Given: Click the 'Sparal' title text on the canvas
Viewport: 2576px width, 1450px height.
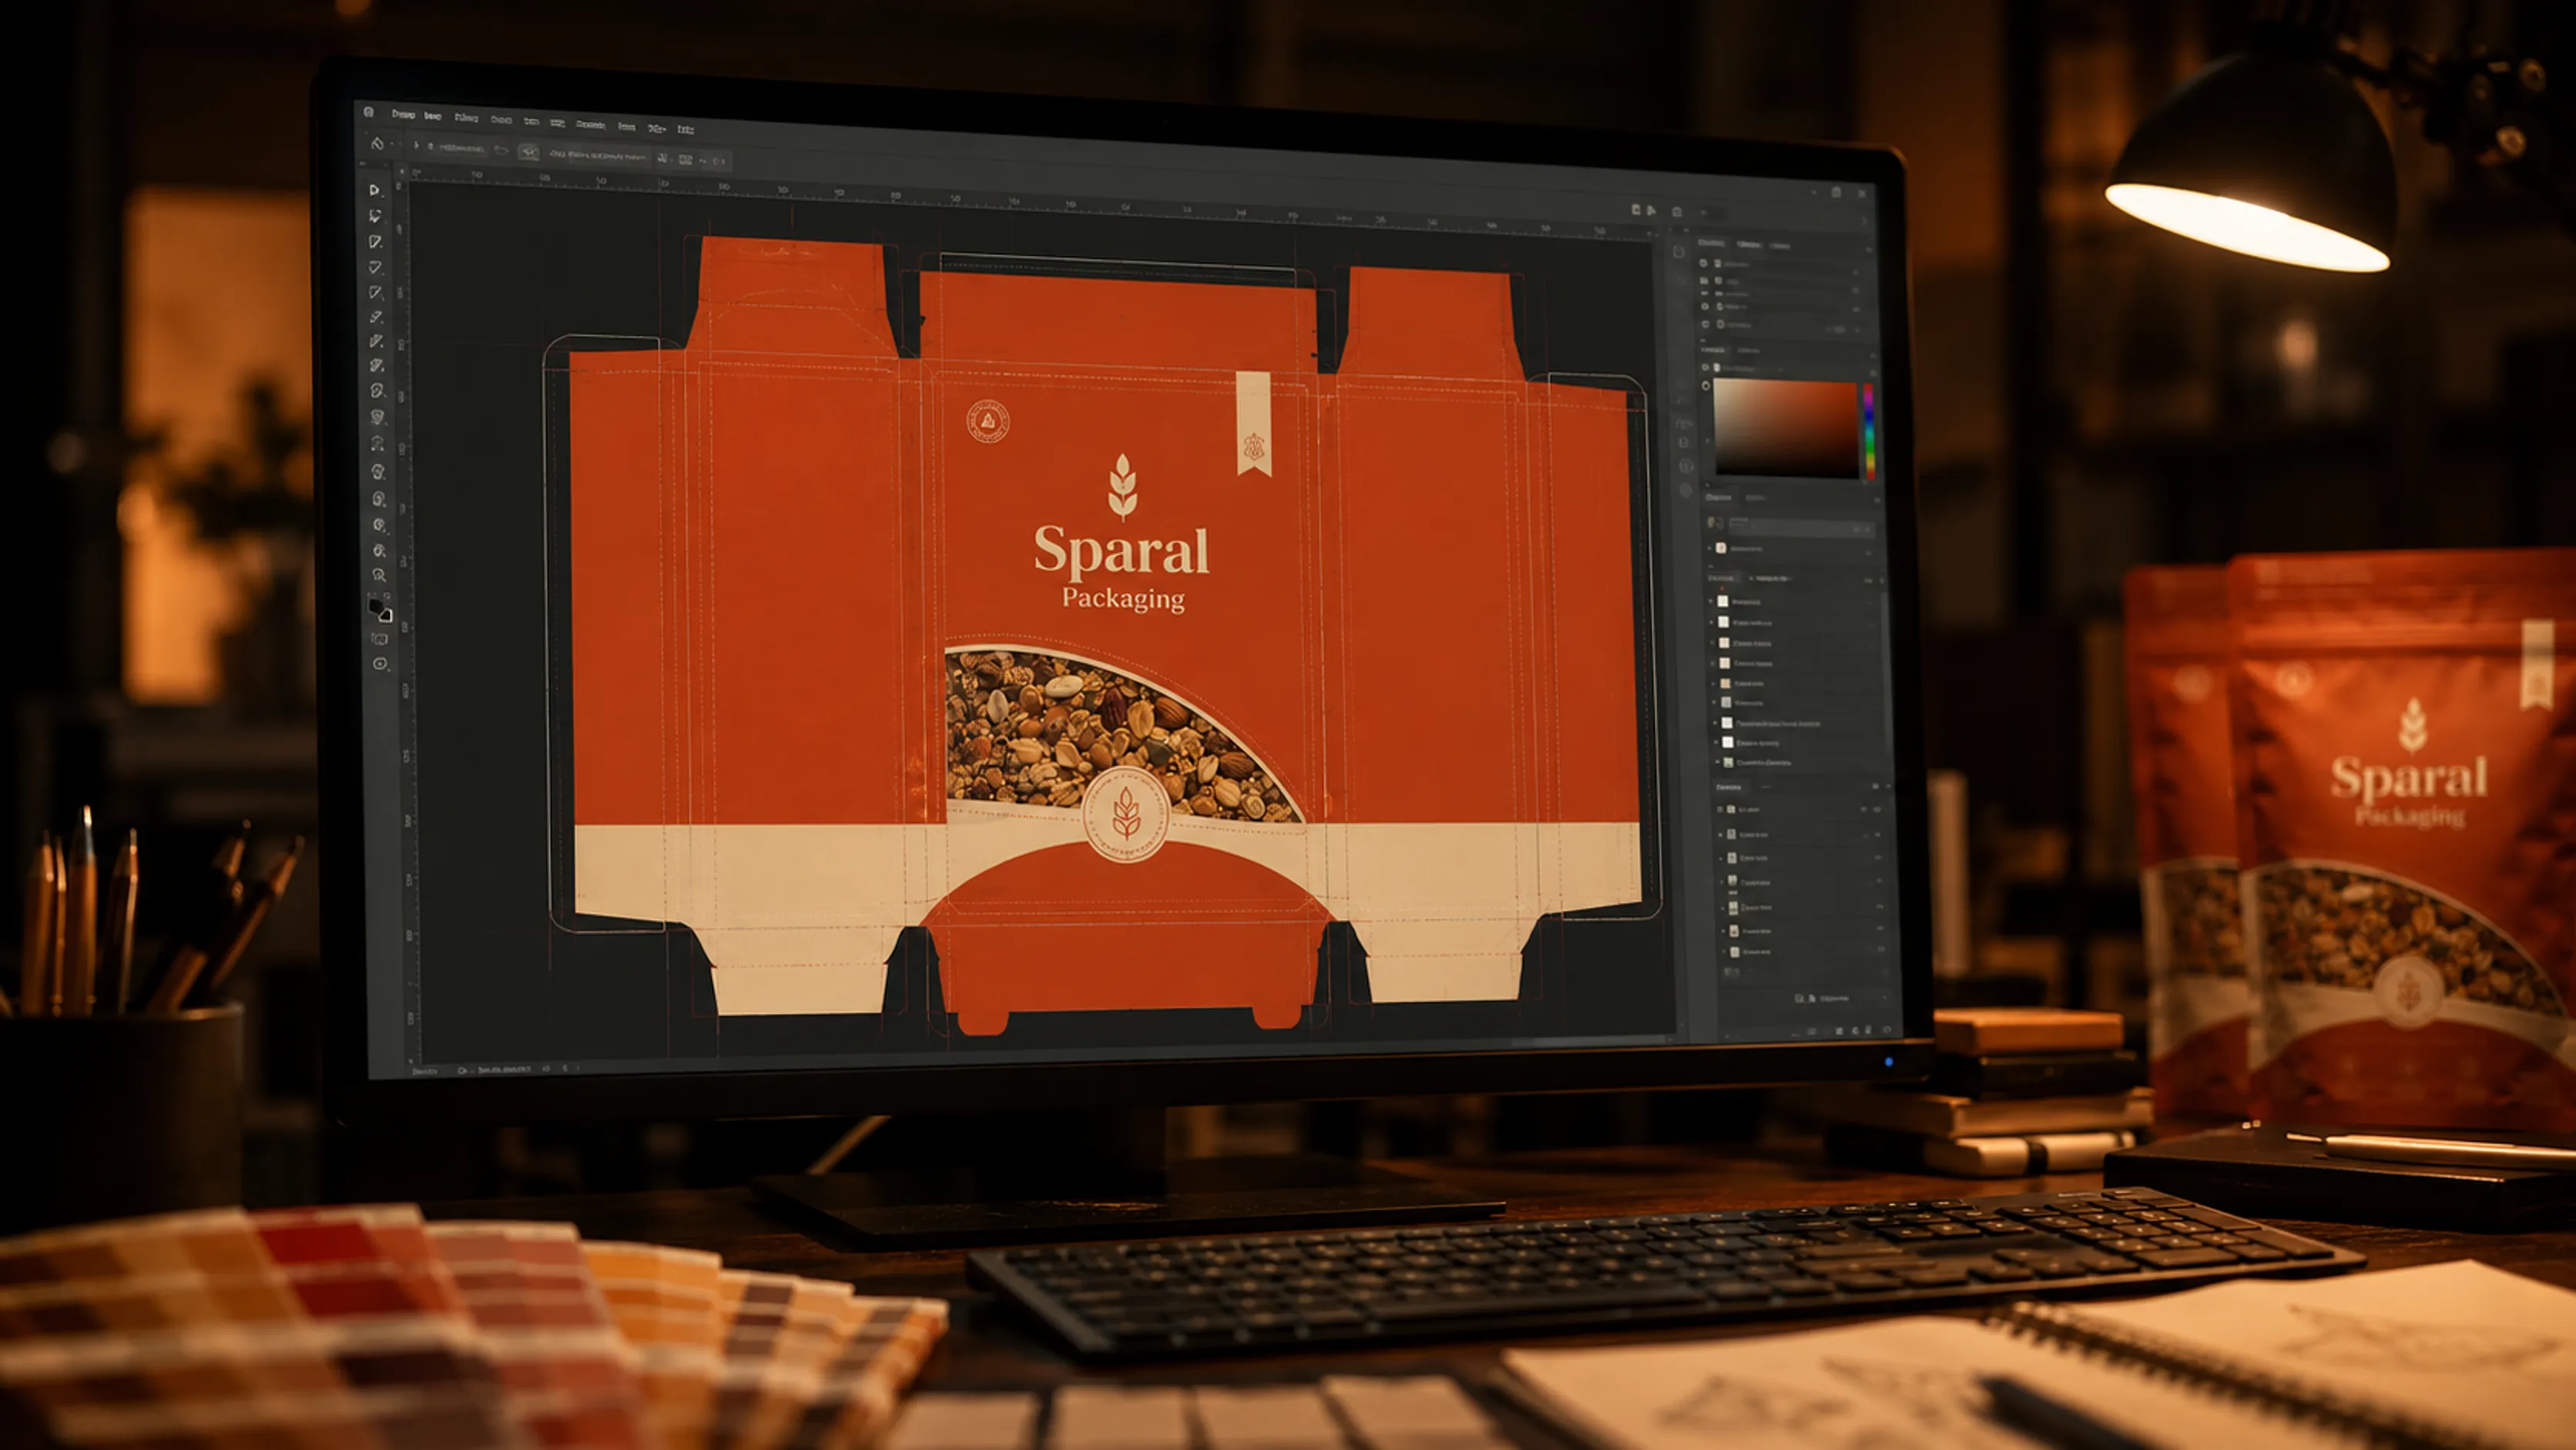Looking at the screenshot, I should (1121, 552).
